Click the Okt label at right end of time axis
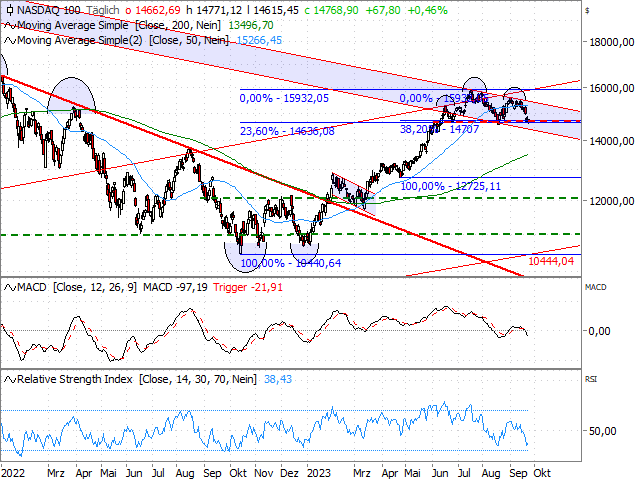 (x=542, y=473)
